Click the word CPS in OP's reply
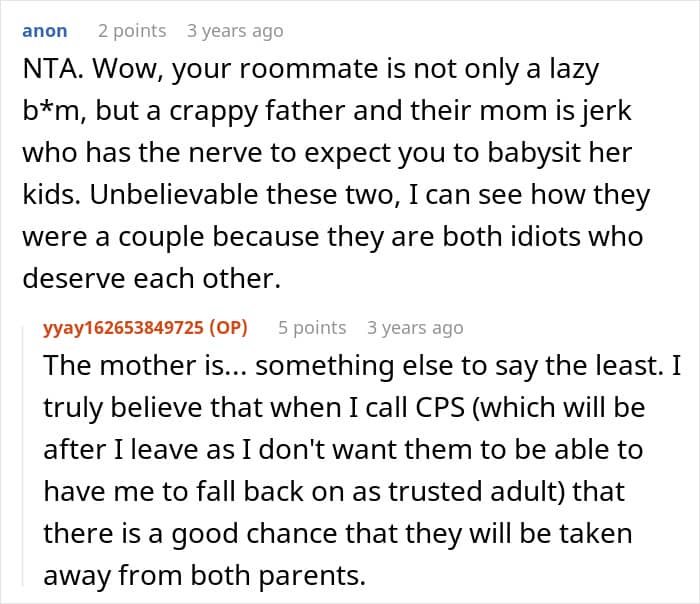The height and width of the screenshot is (604, 700). coord(440,408)
